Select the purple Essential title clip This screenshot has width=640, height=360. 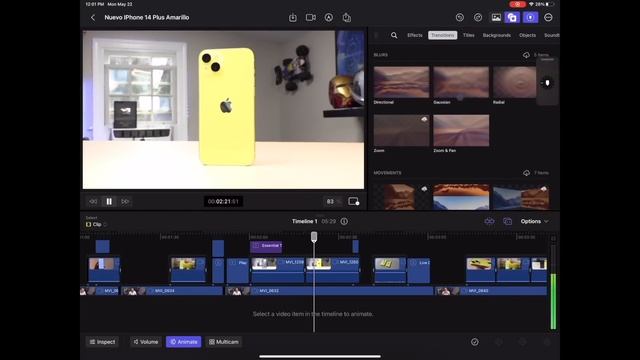point(266,246)
